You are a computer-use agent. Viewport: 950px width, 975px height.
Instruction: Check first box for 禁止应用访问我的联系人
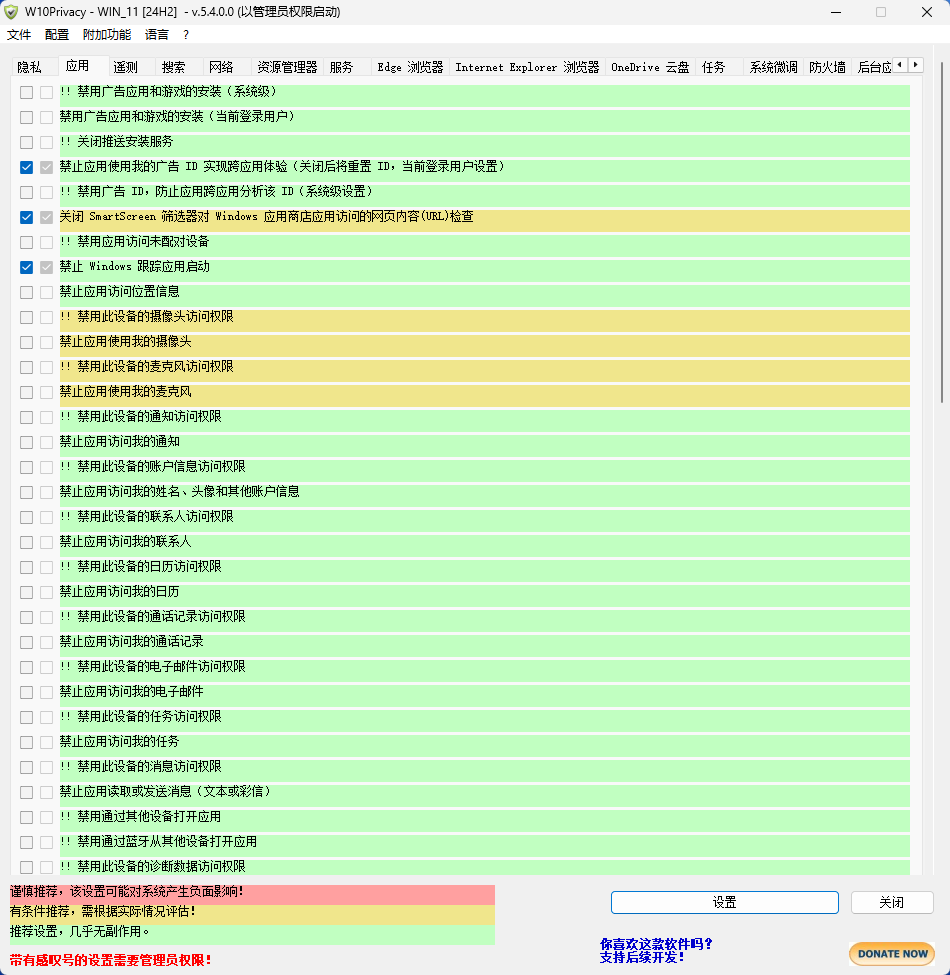click(26, 543)
